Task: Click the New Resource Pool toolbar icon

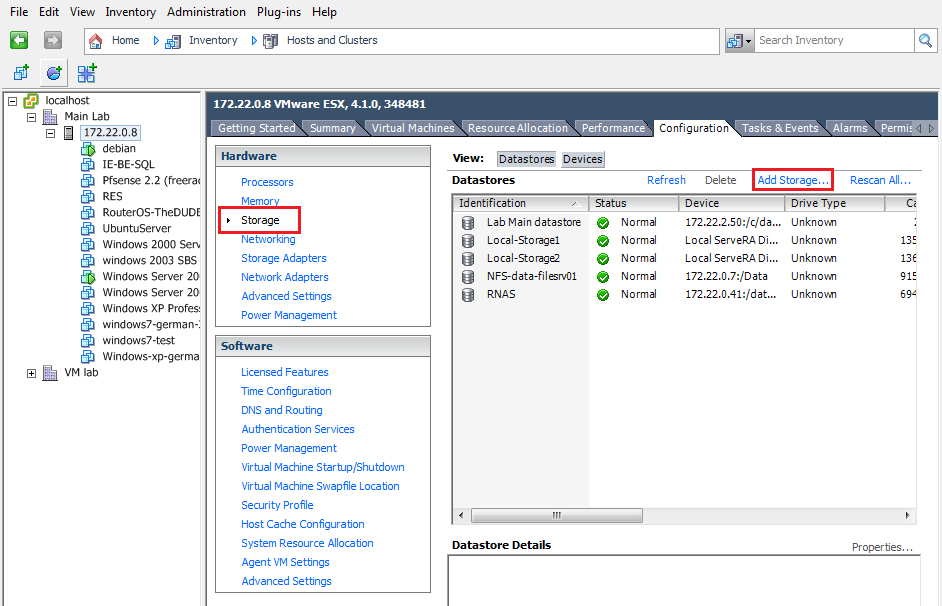Action: click(52, 73)
